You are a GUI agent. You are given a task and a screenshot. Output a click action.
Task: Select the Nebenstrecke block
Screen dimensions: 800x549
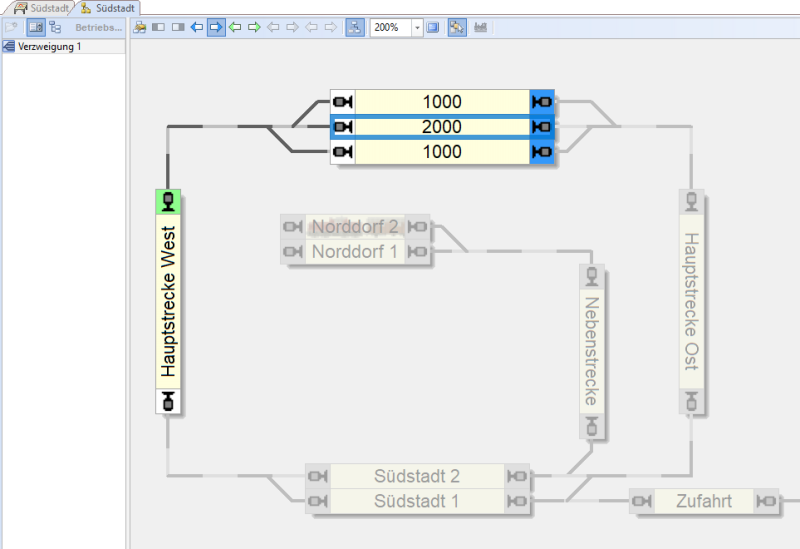(x=592, y=351)
